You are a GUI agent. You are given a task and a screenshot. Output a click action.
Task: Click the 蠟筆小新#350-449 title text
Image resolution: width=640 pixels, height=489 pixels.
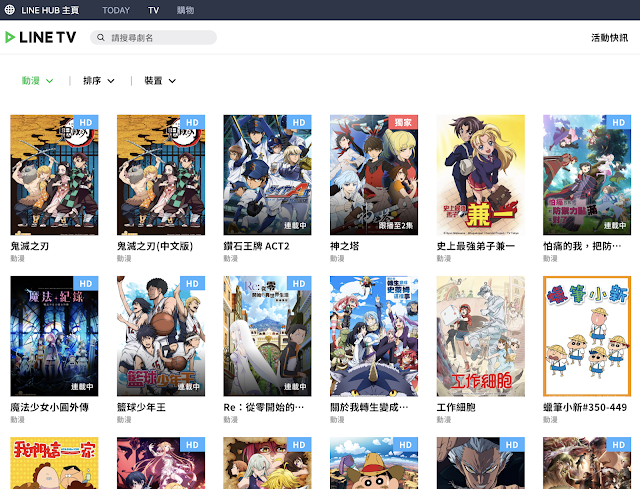click(x=585, y=407)
